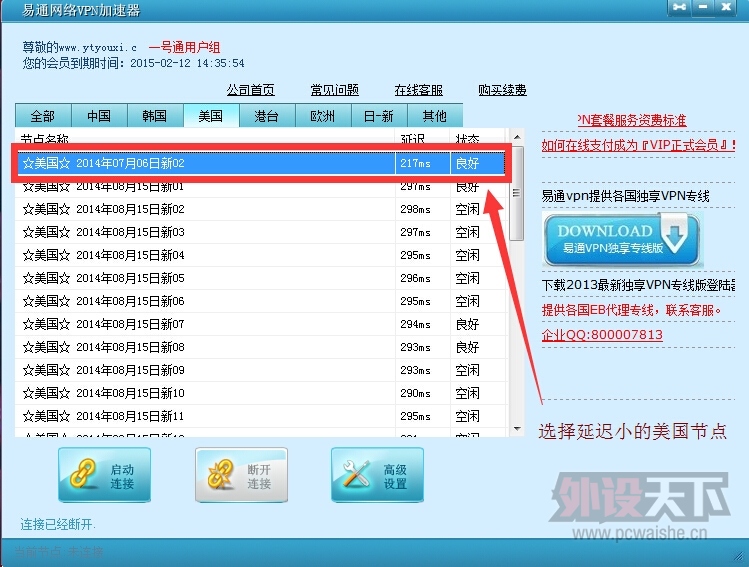The height and width of the screenshot is (567, 749).
Task: Select node 2014年08月15日新04
Action: [260, 255]
